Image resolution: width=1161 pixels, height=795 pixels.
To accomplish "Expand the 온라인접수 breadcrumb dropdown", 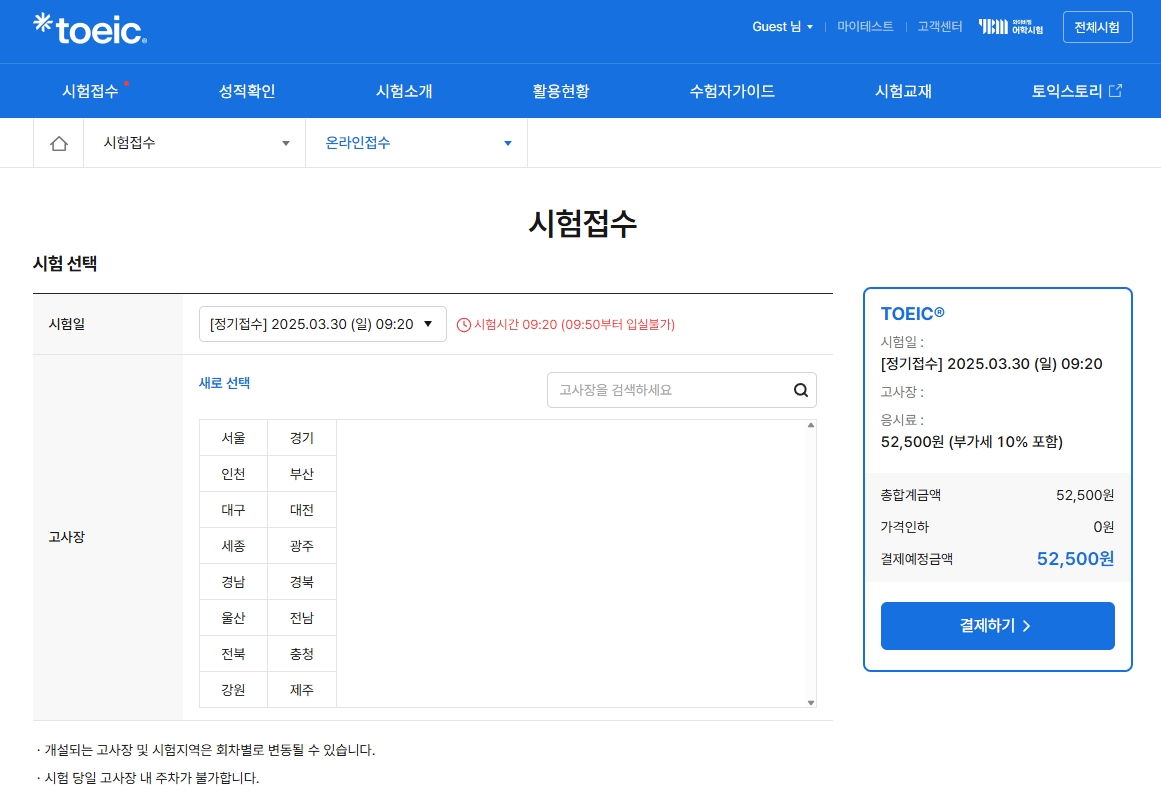I will 506,142.
